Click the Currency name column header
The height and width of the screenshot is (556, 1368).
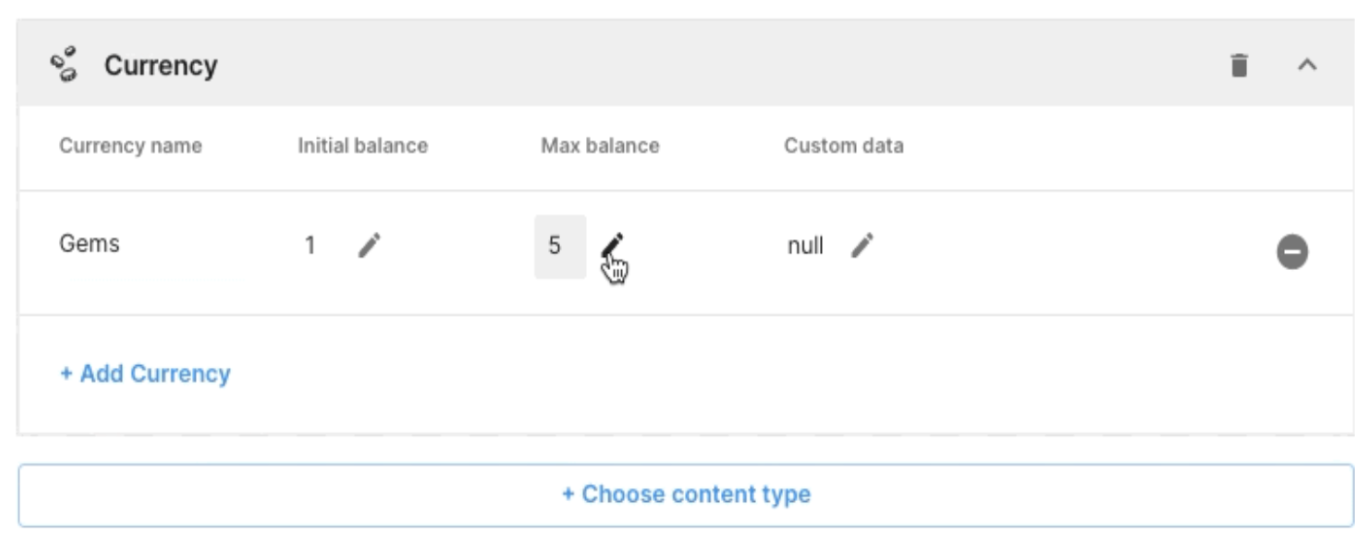(x=130, y=146)
